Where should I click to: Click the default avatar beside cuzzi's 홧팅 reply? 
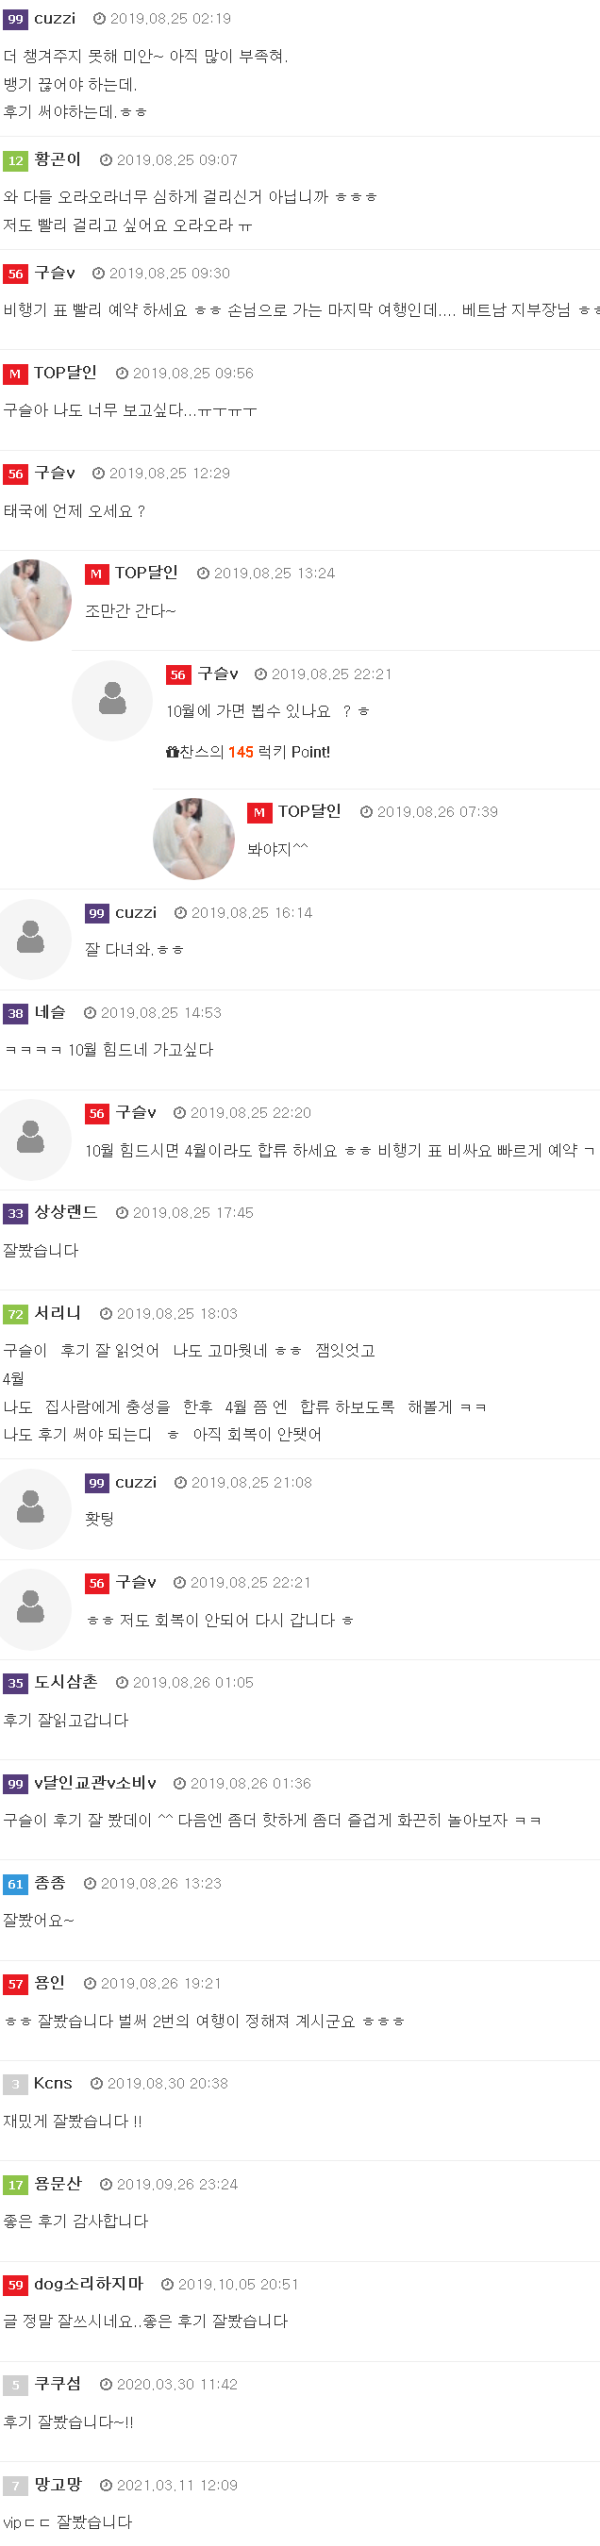(32, 1508)
